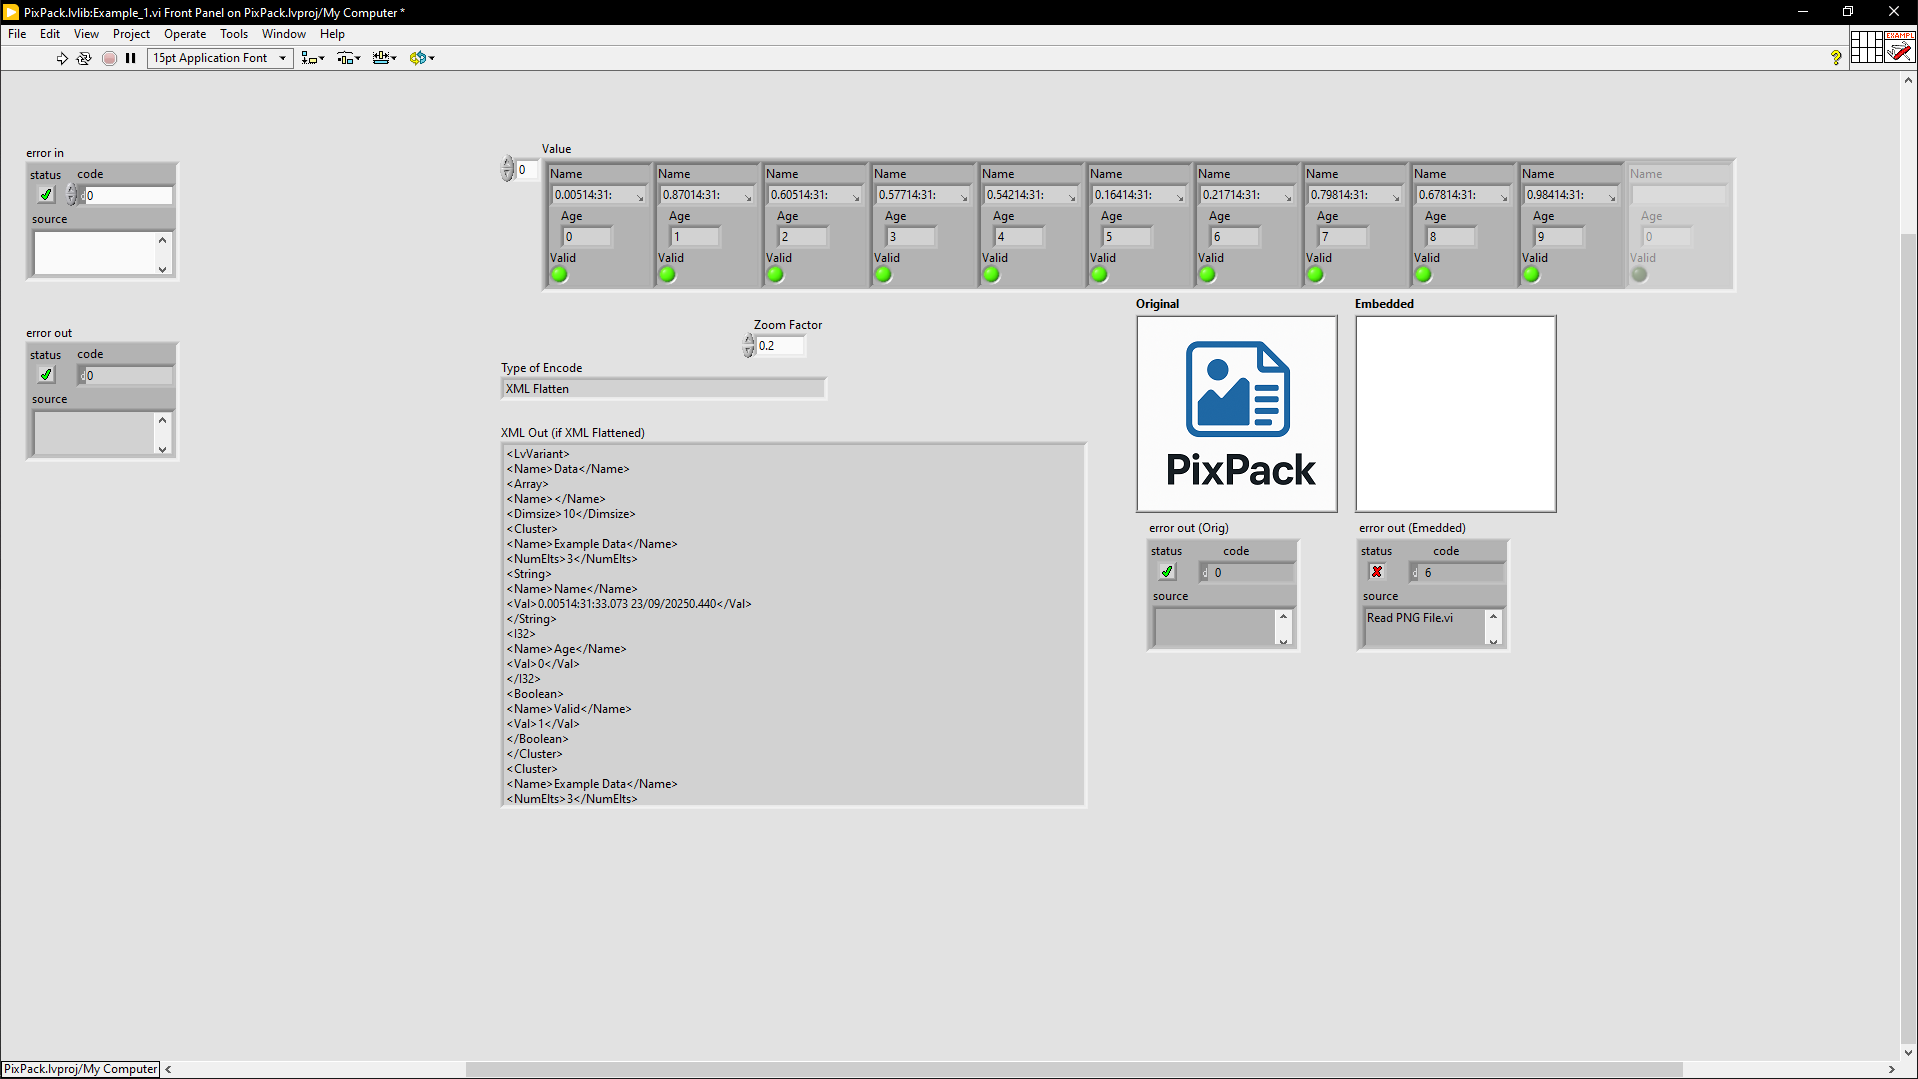Screen dimensions: 1918x1079
Task: Click the Name field showing 0.87014:31:
Action: tap(708, 195)
